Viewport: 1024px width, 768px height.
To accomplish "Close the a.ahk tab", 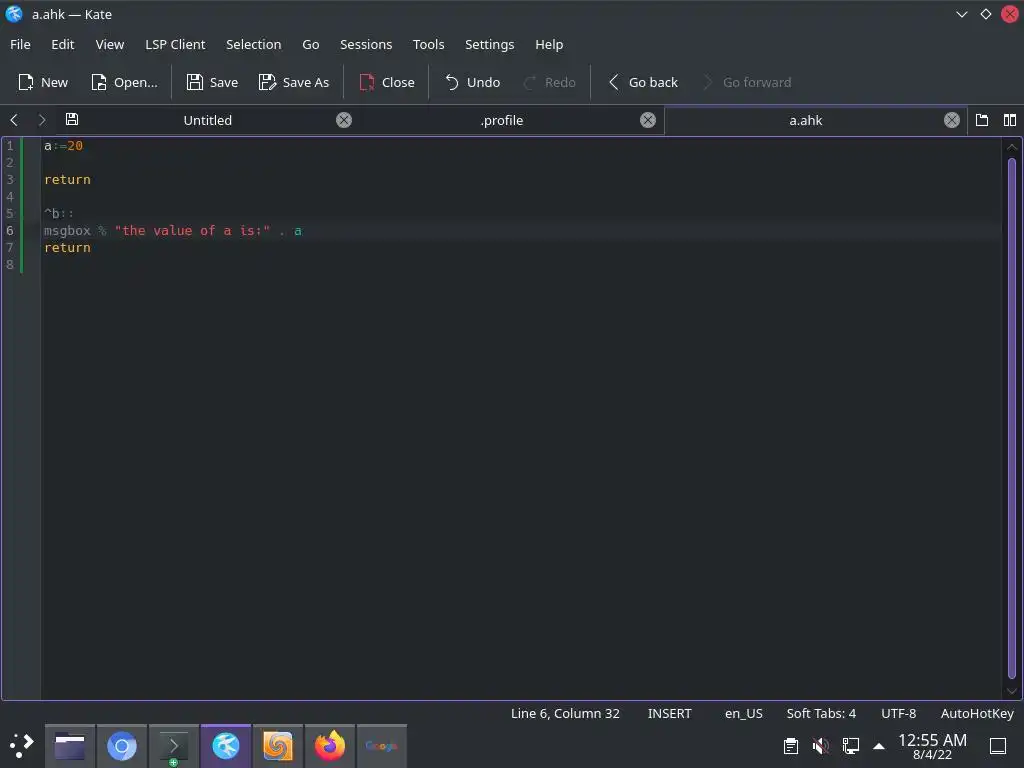I will 952,120.
